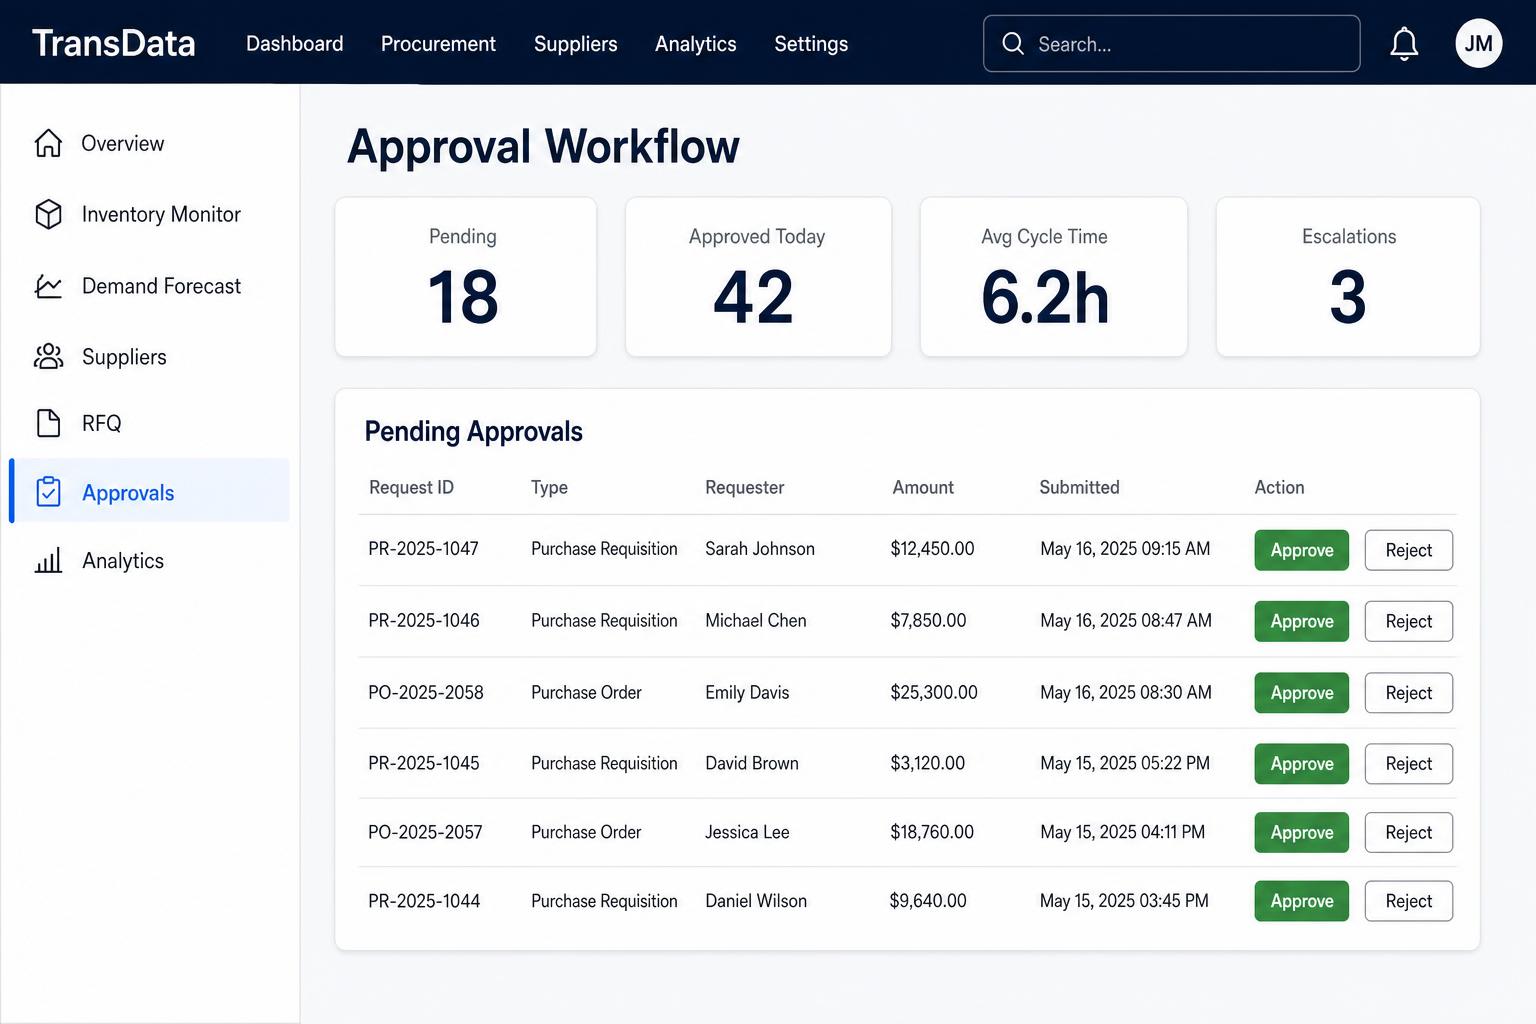The image size is (1536, 1024).
Task: Open the Dashboard top menu
Action: 294,44
